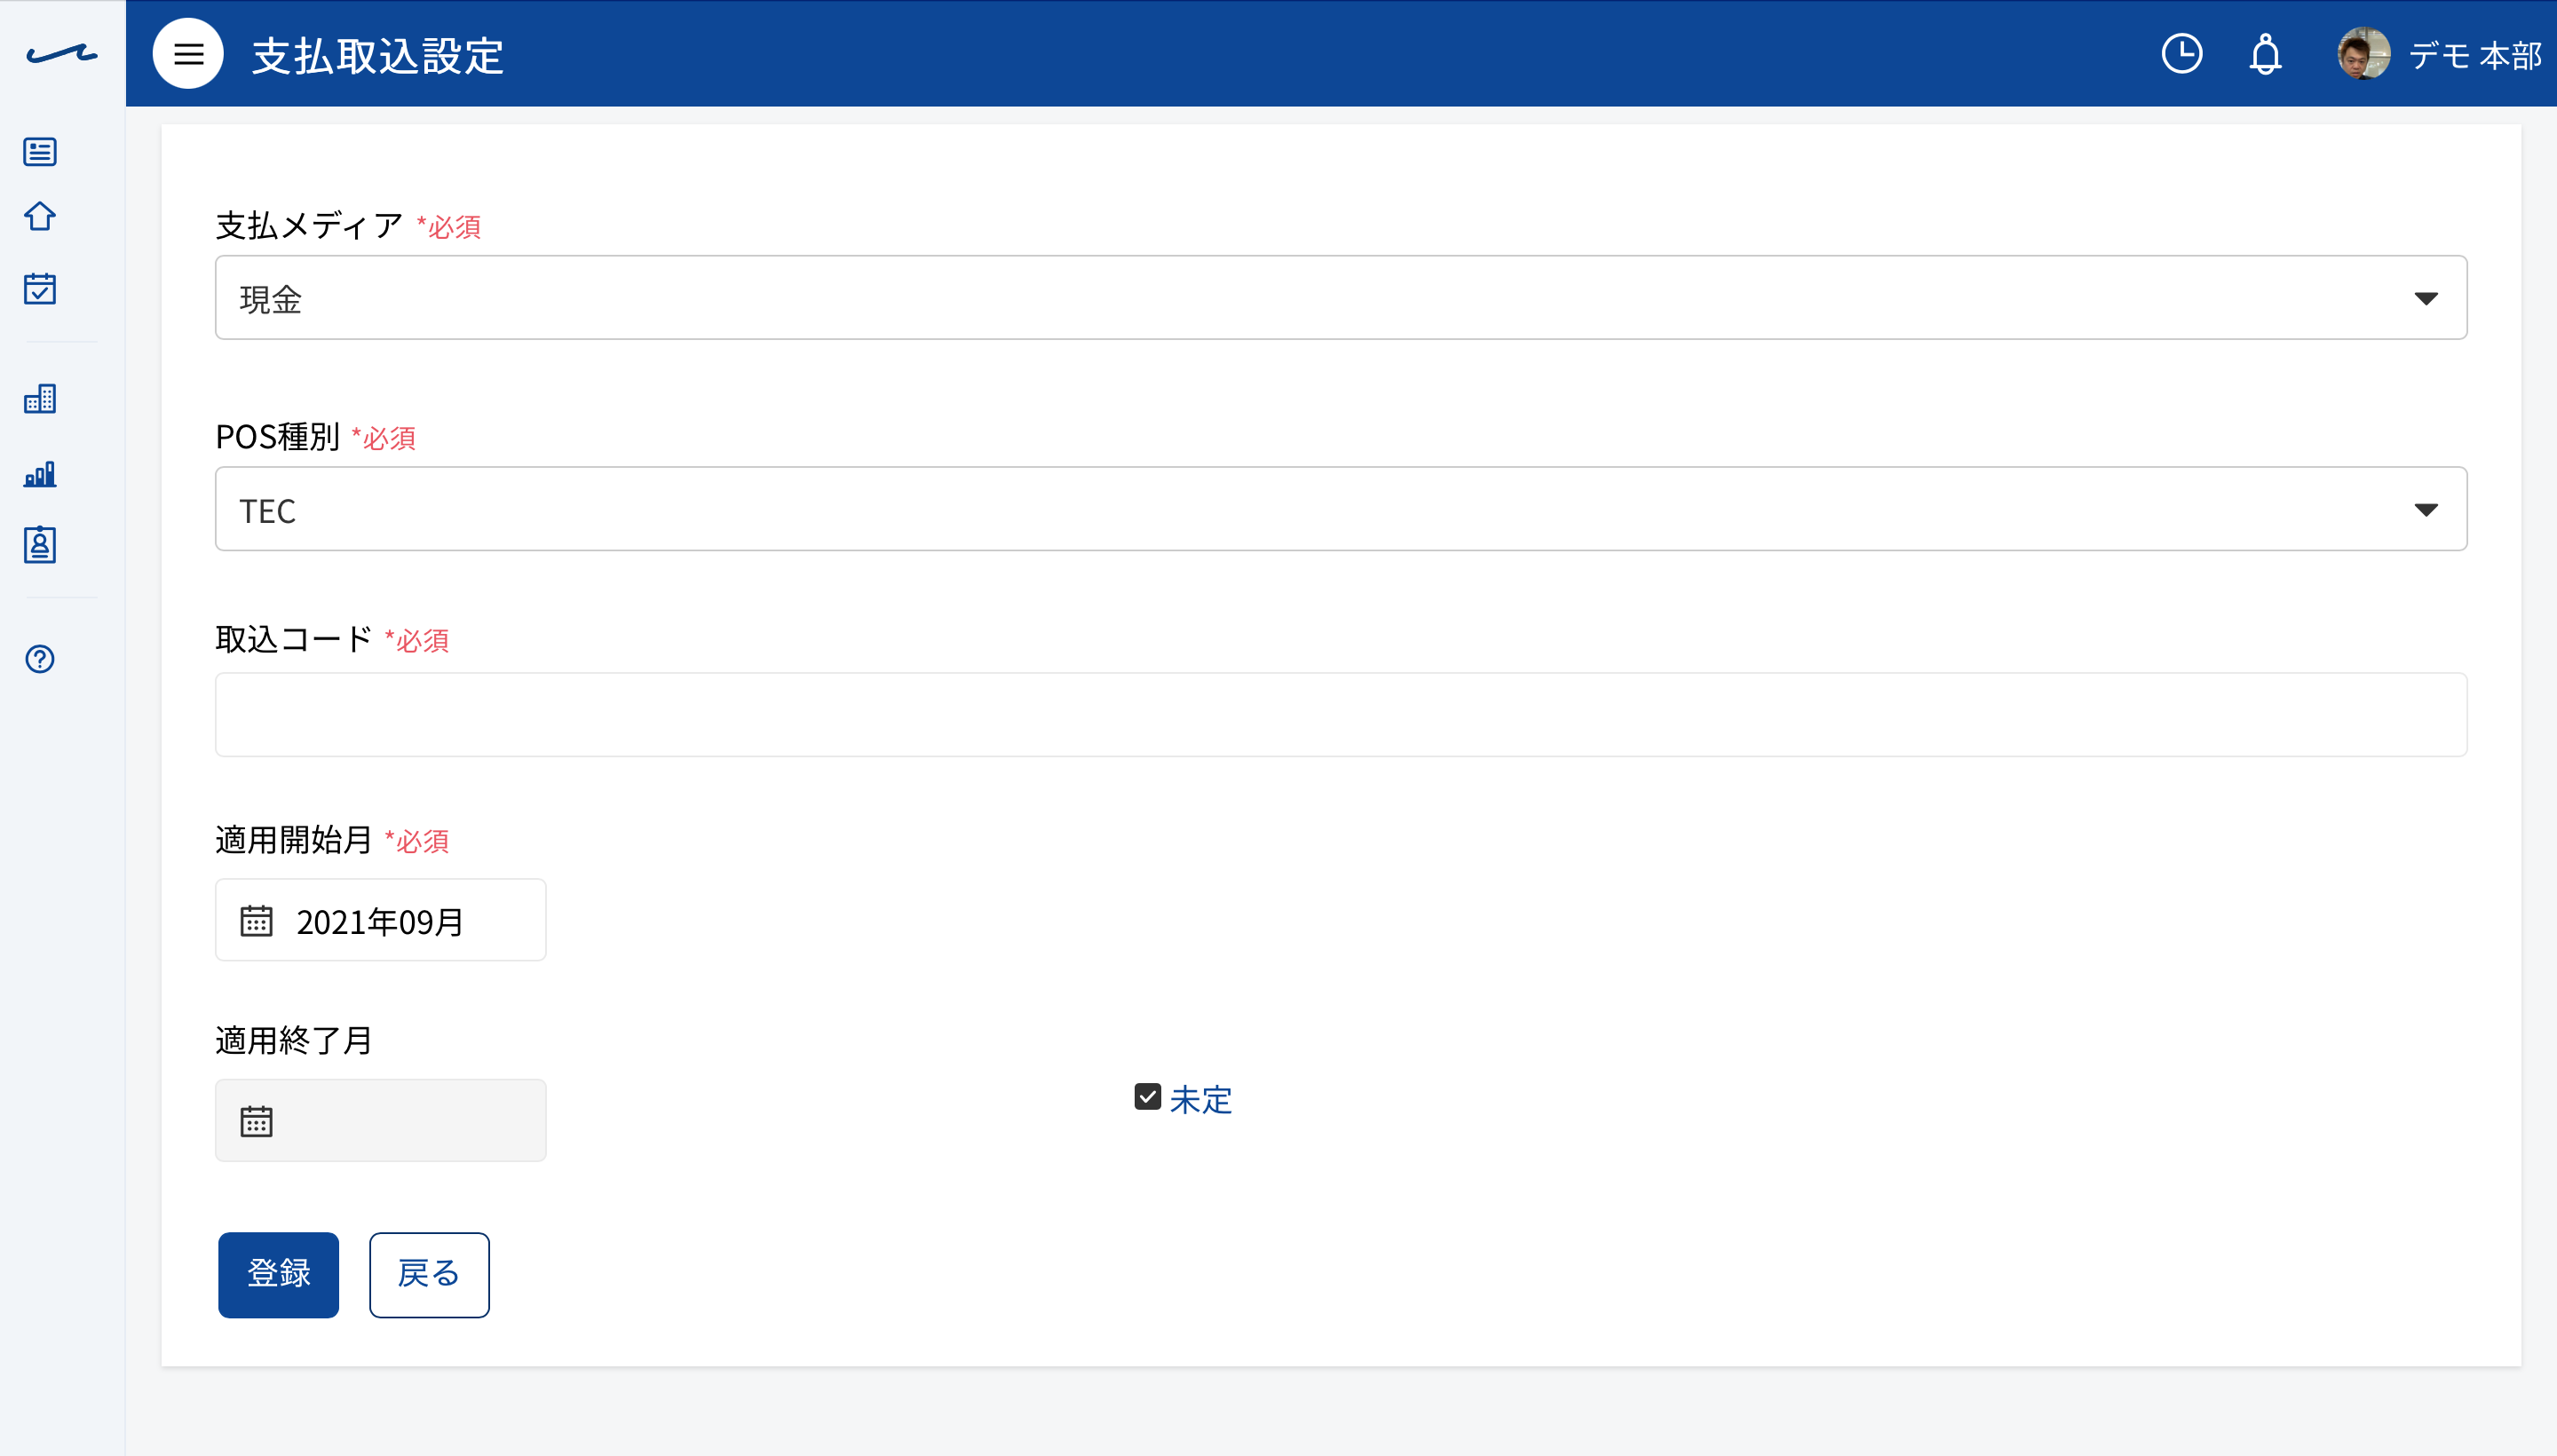Click calendar icon in 適用開始月 field
This screenshot has width=2557, height=1456.
coord(256,921)
